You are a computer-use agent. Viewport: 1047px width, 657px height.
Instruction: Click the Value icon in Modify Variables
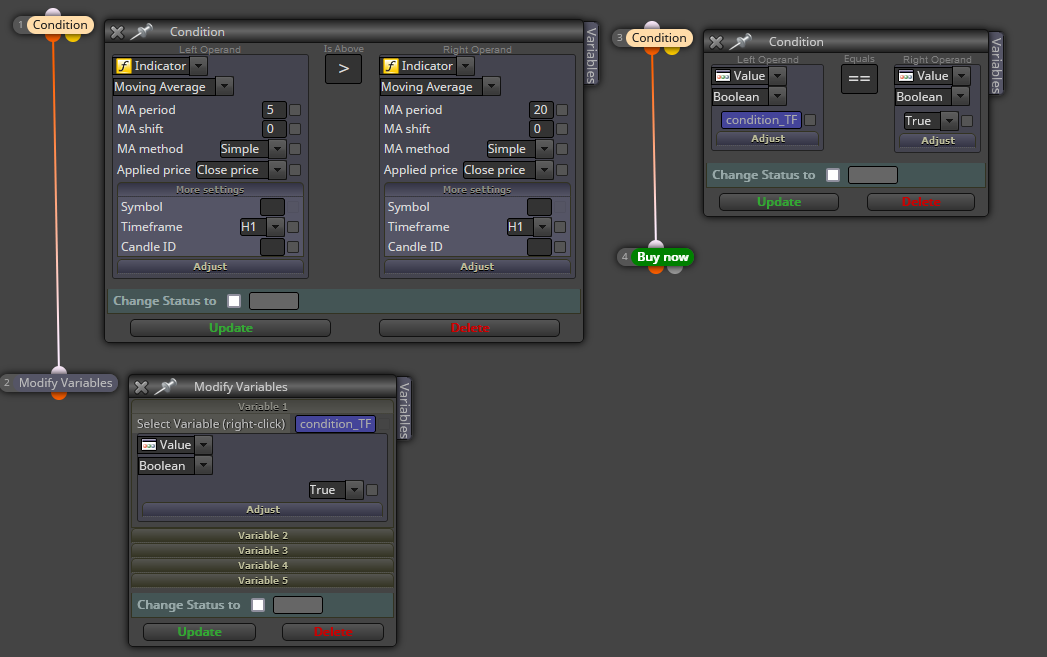point(149,445)
